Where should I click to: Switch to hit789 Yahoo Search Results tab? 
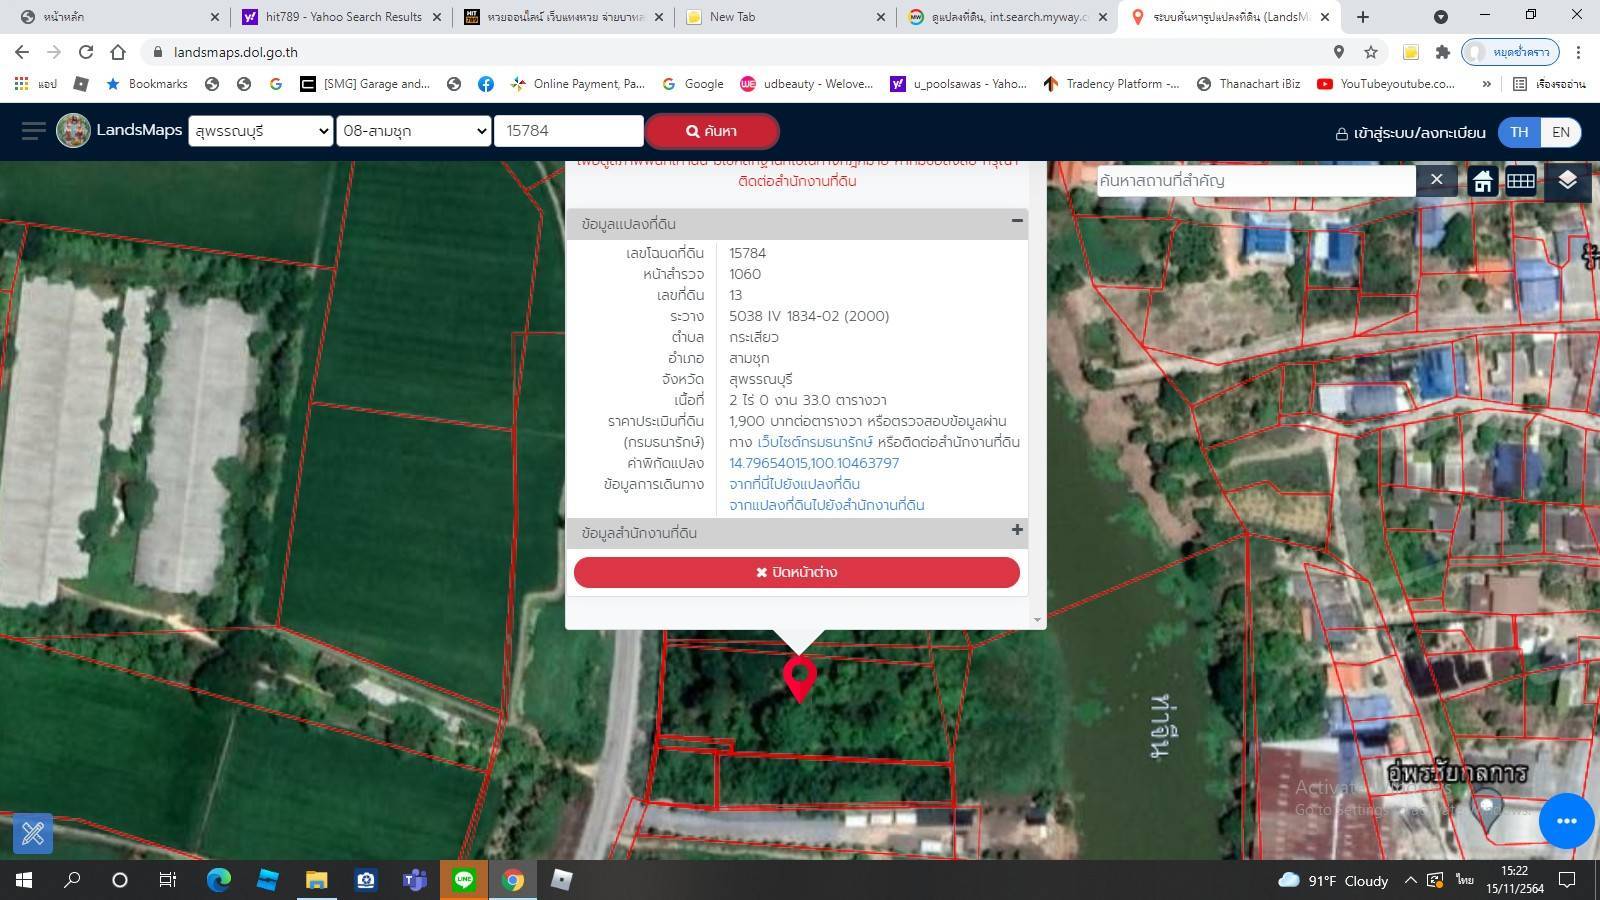(343, 17)
